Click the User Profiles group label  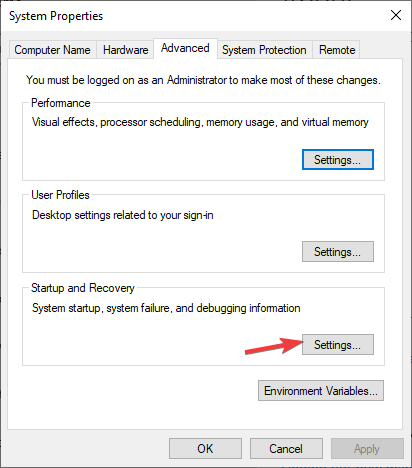pos(60,195)
